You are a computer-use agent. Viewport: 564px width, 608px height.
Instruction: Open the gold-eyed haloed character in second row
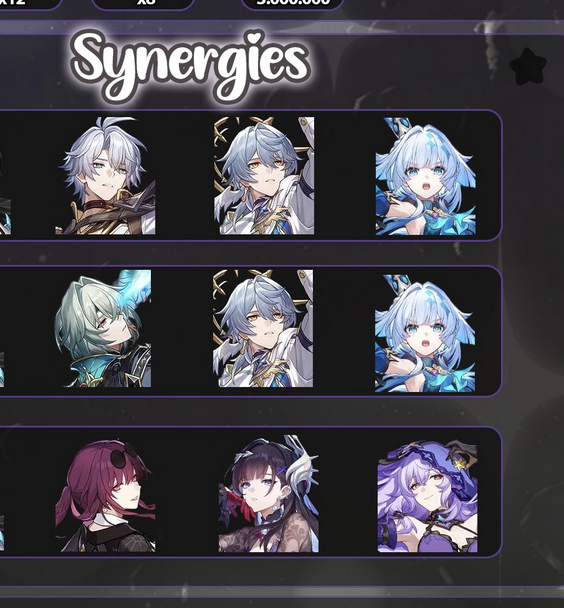(263, 328)
